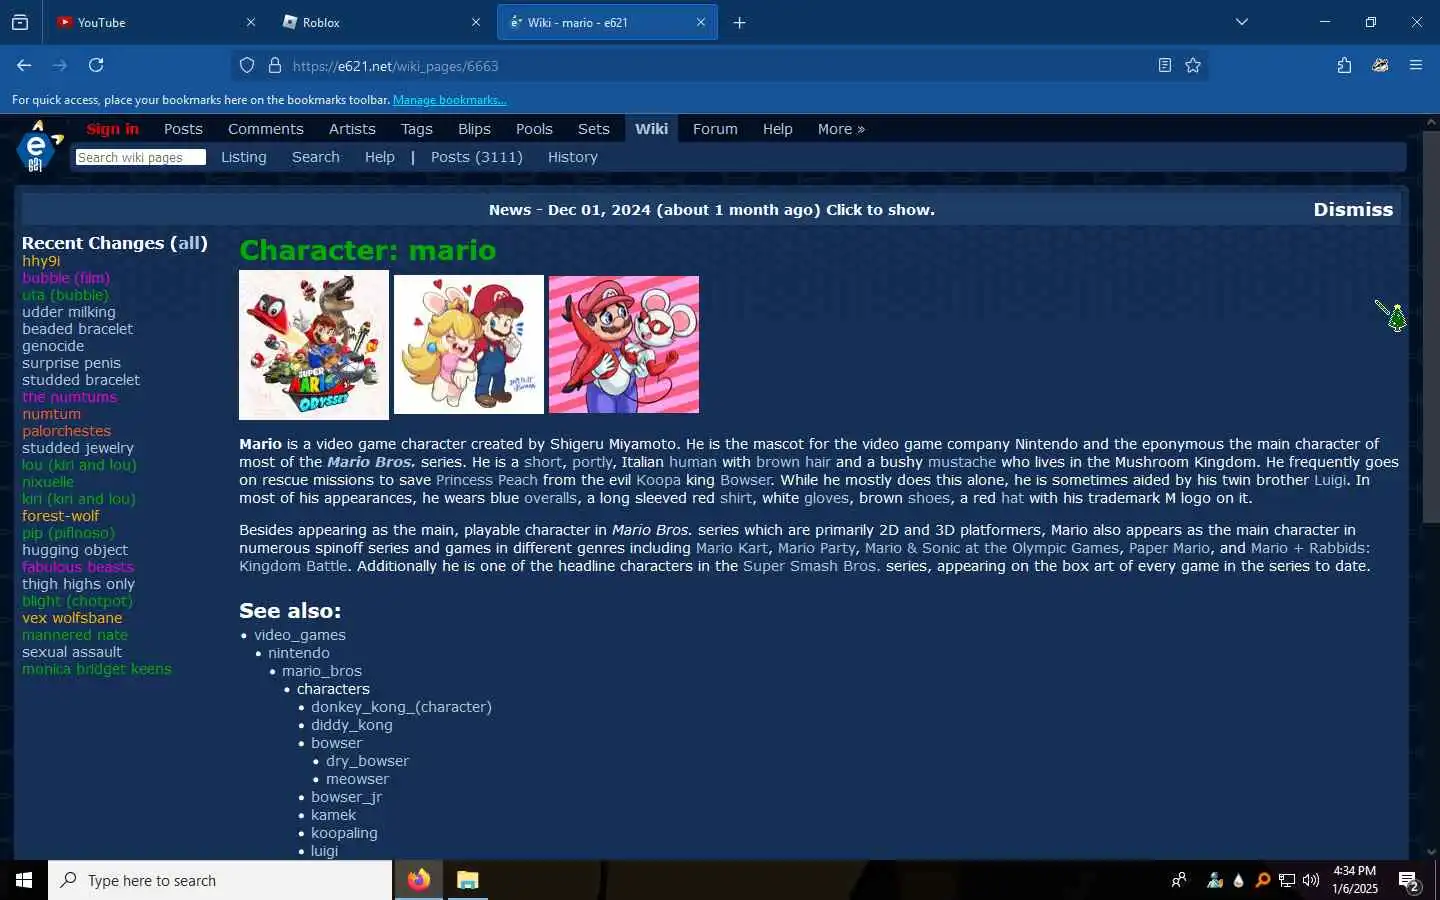Open a new tab with plus
The width and height of the screenshot is (1440, 900).
point(740,22)
